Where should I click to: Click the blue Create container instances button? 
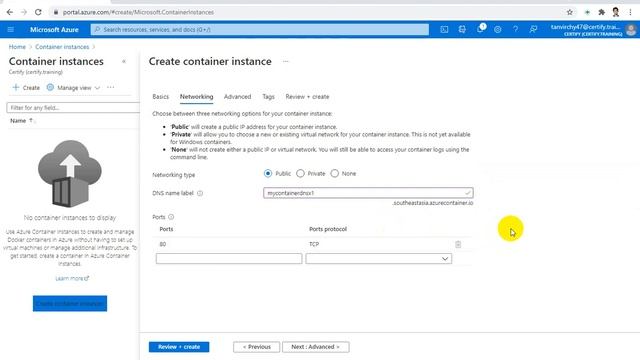point(70,304)
